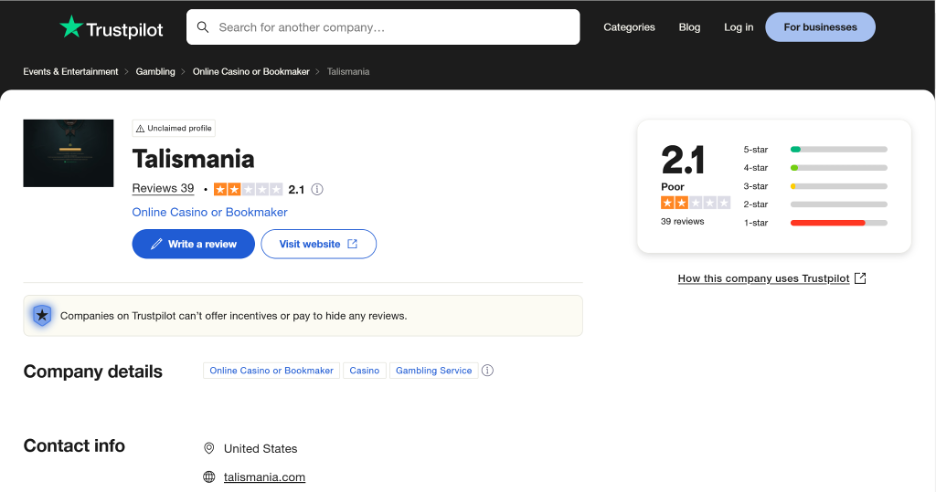Screen dimensions: 936x492
Task: Filter reviews by 1-star red bar
Action: [815, 223]
